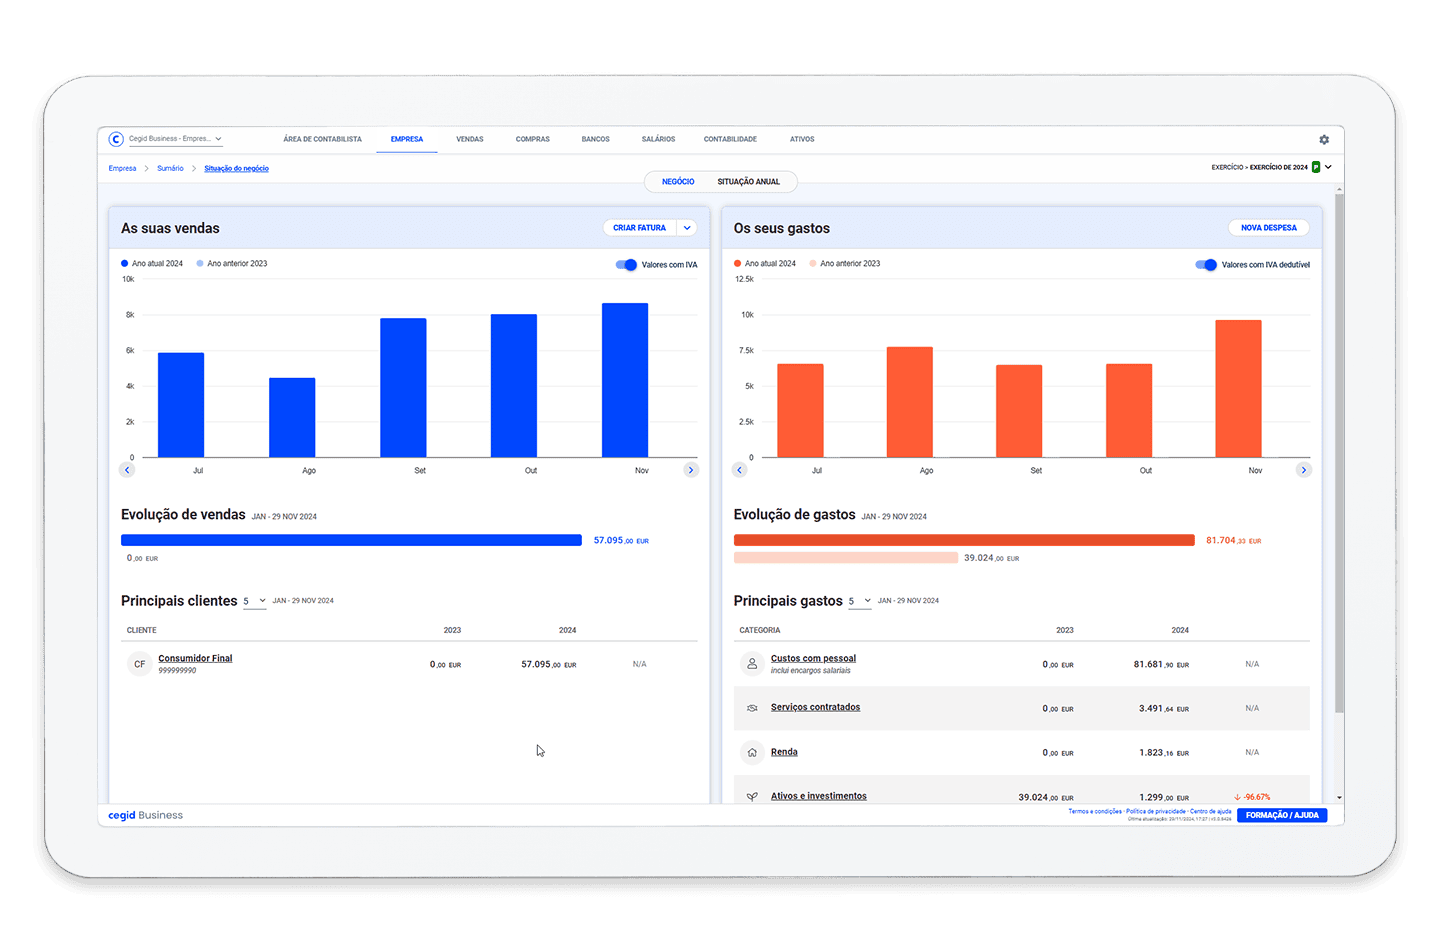Expand the Criar Fatura dropdown arrow

pyautogui.click(x=687, y=228)
